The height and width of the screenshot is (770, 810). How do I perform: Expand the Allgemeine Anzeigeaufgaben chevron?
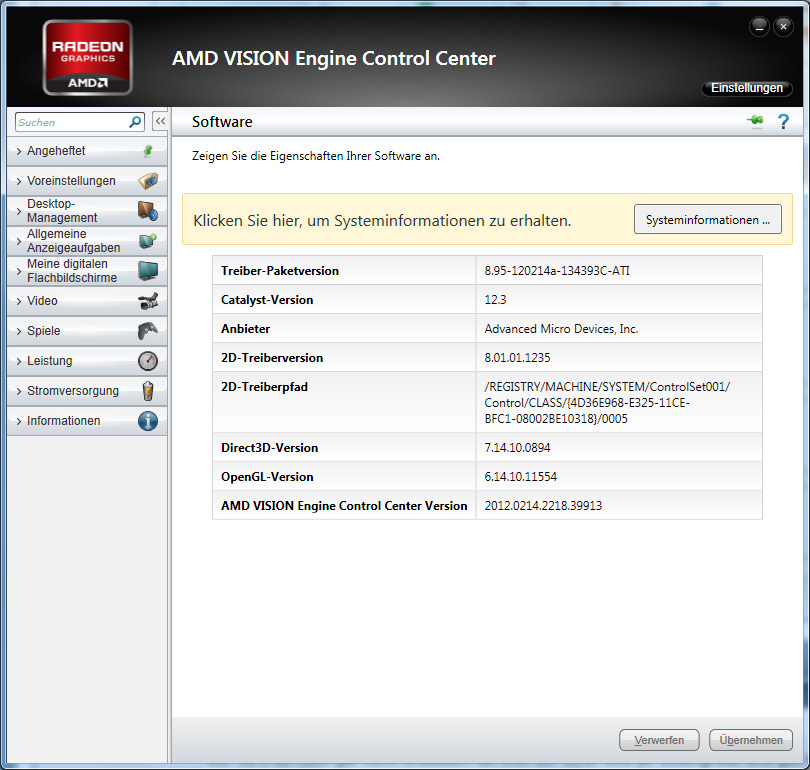click(19, 241)
